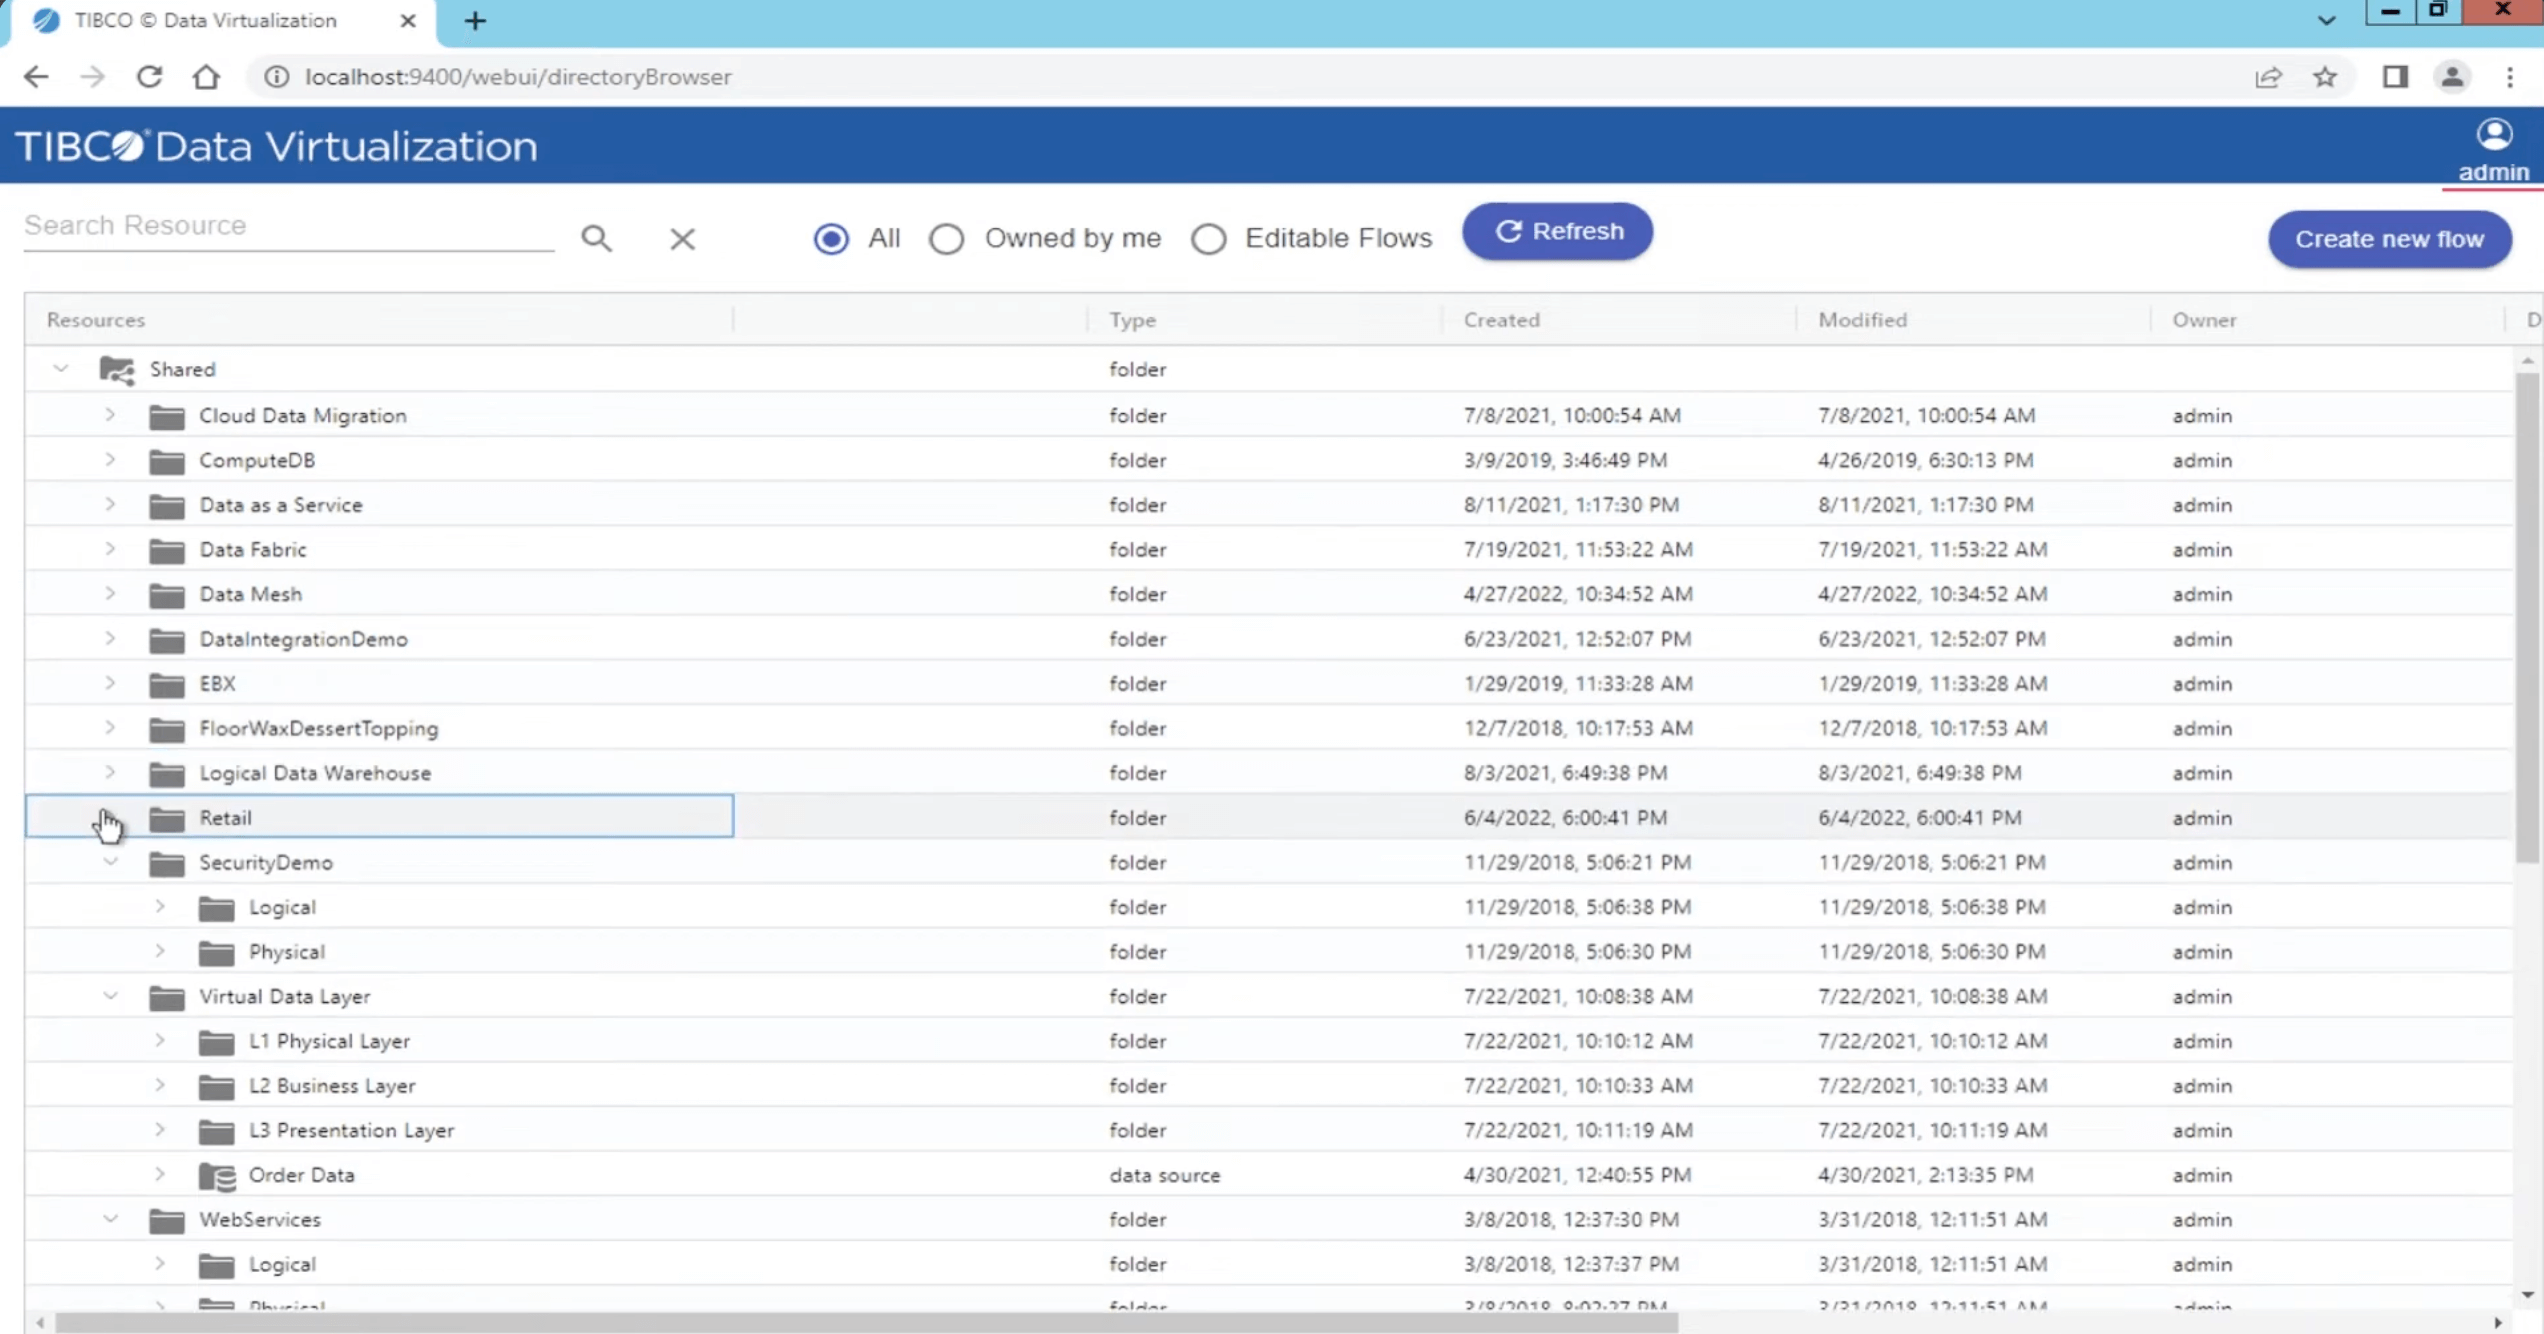
Task: Open the Chrome profile avatar icon
Action: pos(2452,77)
